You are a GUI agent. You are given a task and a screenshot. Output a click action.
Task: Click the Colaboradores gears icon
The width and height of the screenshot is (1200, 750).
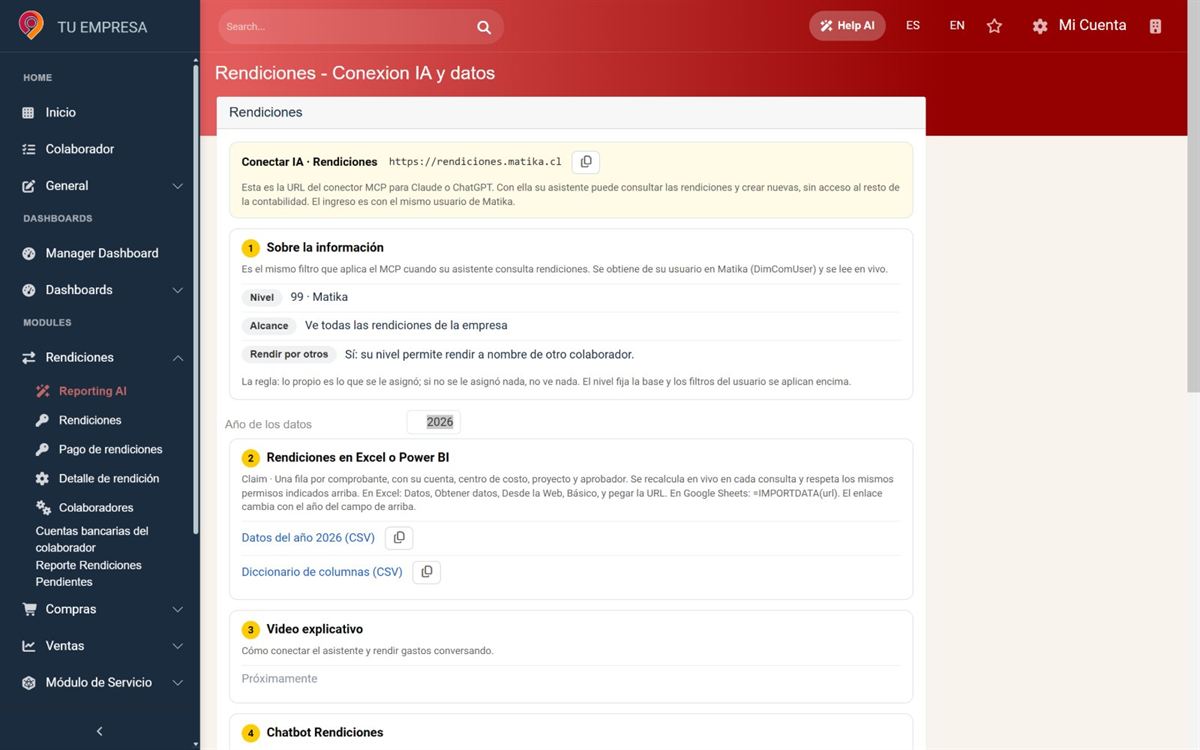coord(43,508)
